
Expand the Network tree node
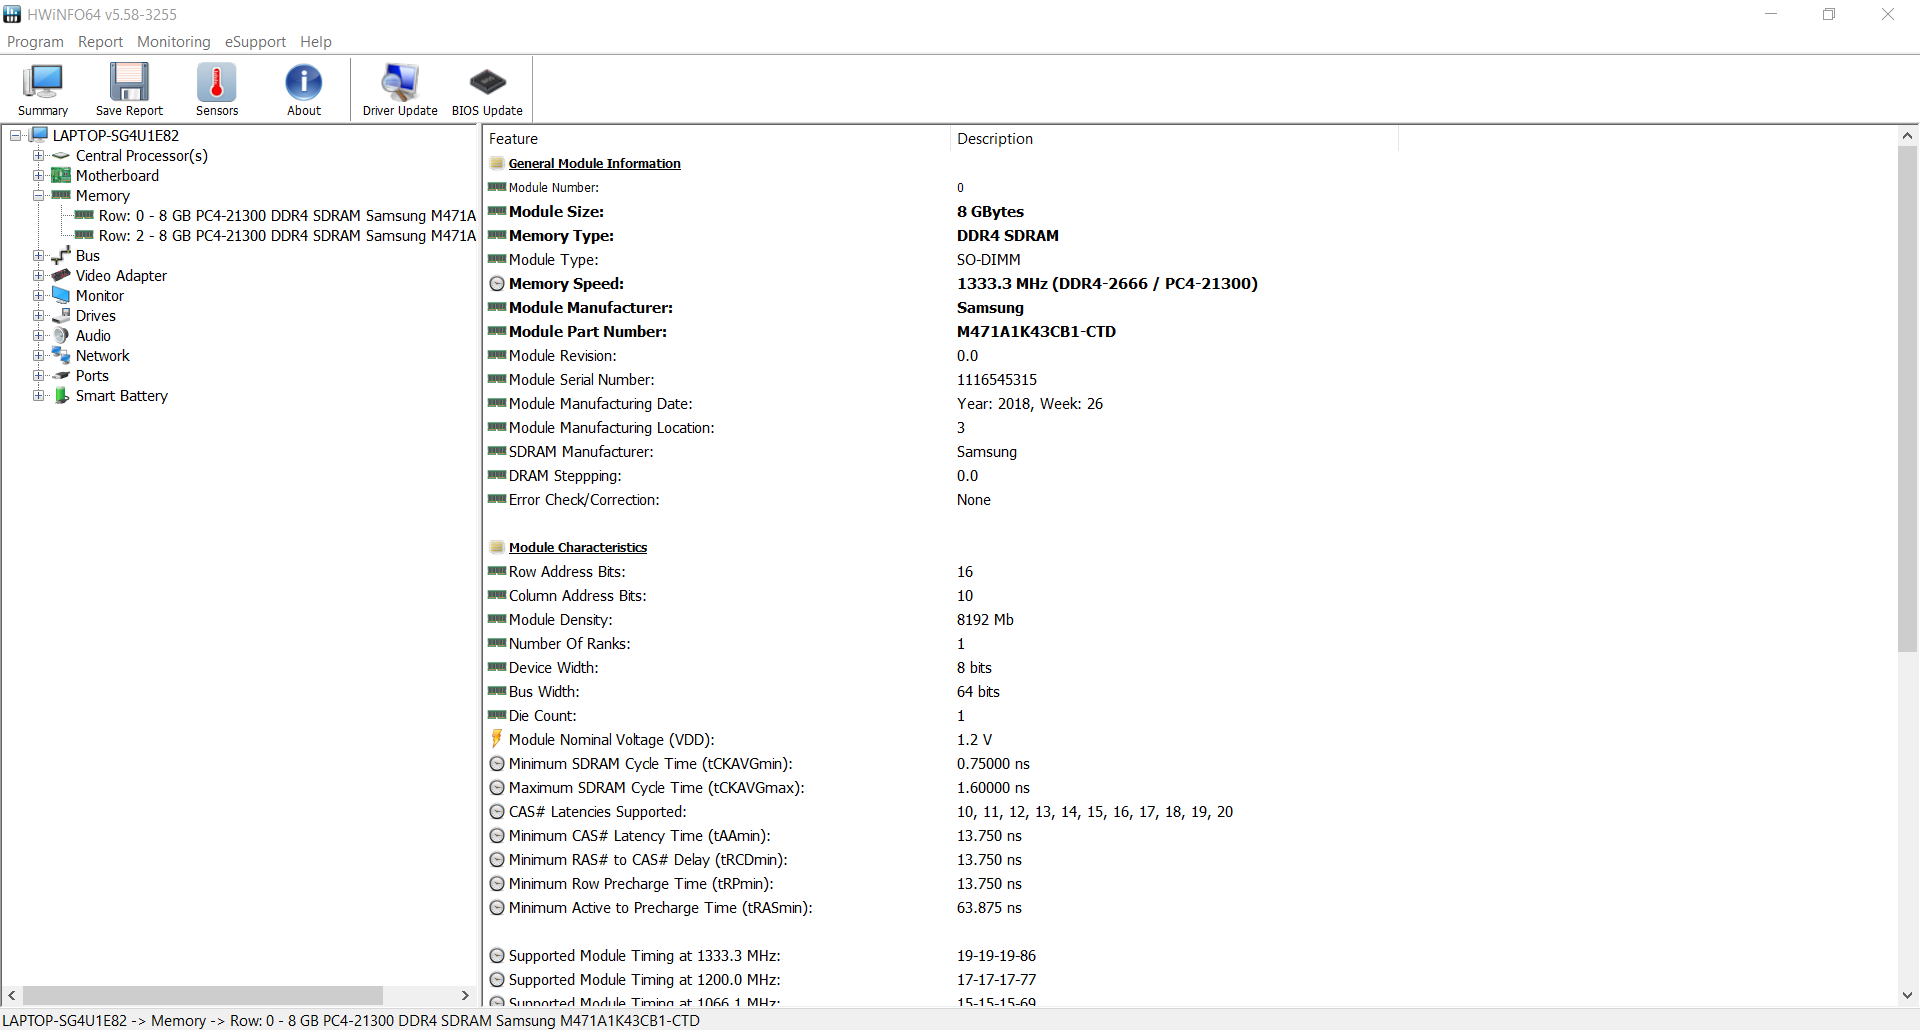pyautogui.click(x=38, y=355)
